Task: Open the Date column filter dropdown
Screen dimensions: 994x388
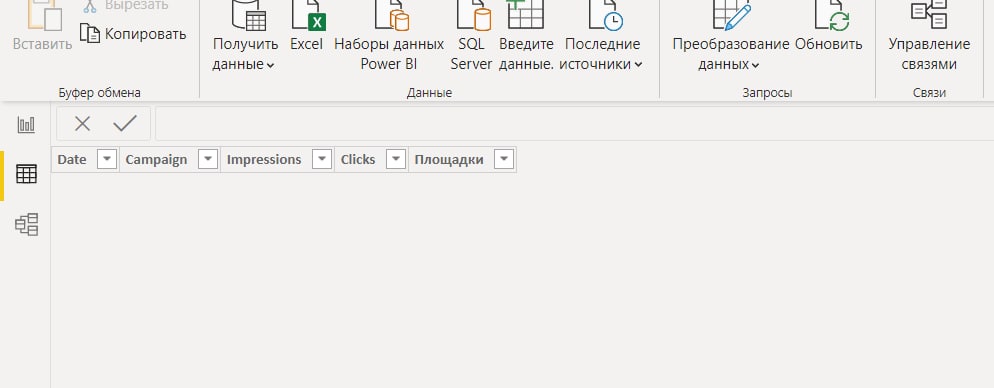Action: point(107,160)
